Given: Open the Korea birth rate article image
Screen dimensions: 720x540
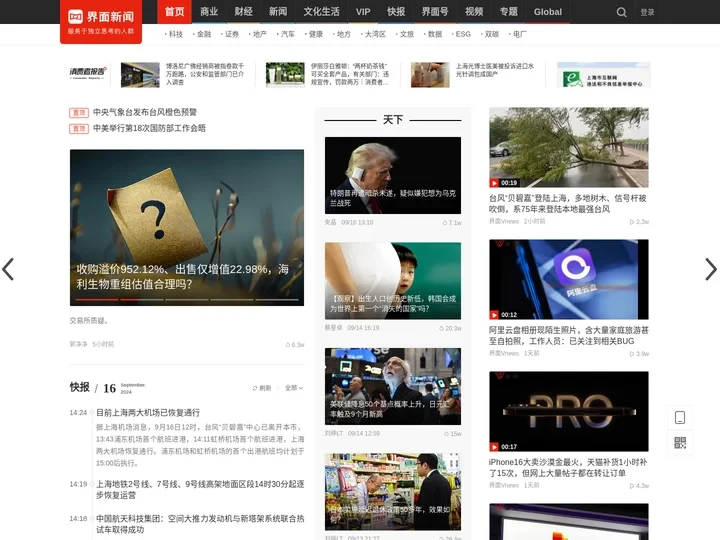Looking at the screenshot, I should coord(393,281).
